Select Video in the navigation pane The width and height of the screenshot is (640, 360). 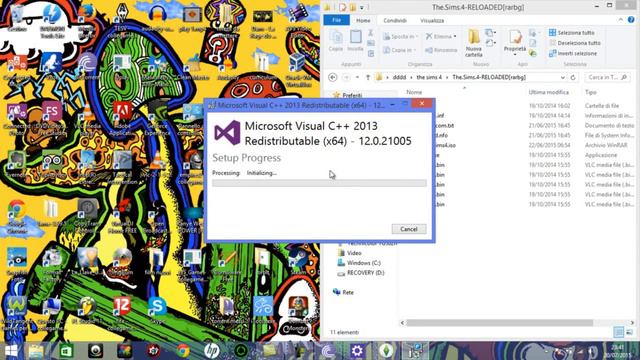[349, 253]
